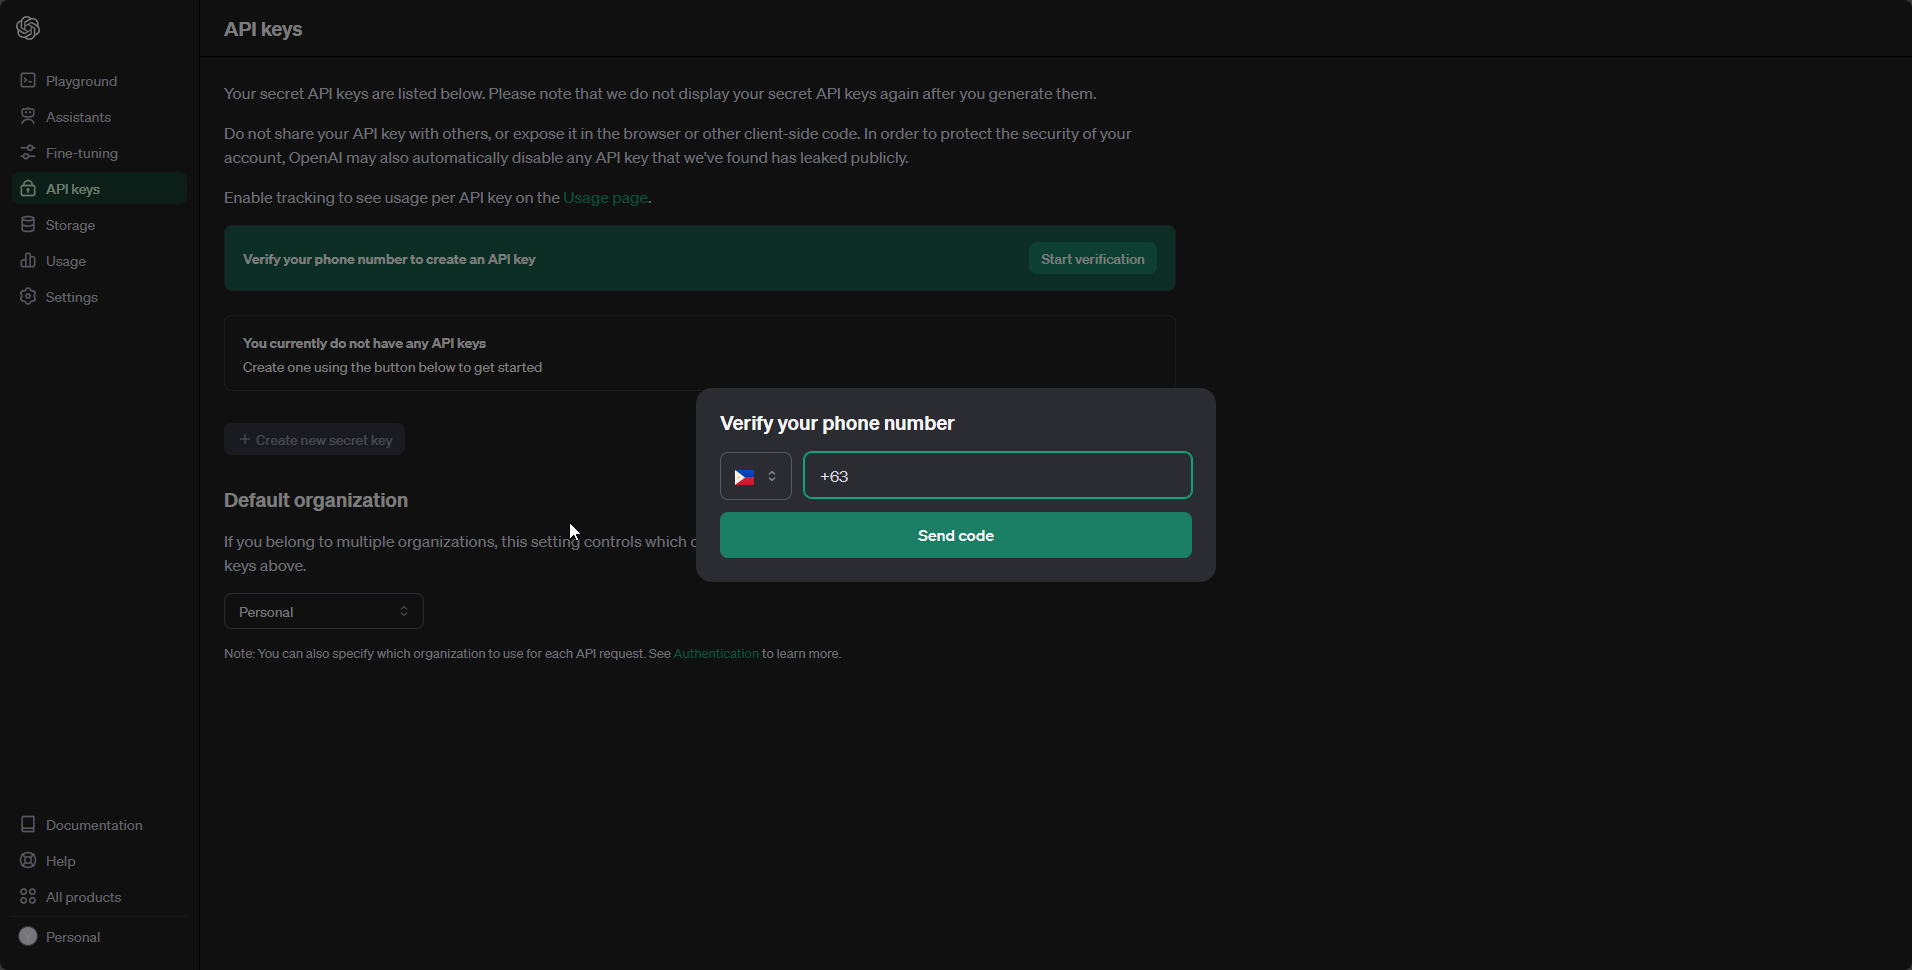Click the Storage database icon
Viewport: 1912px width, 970px height.
coord(28,224)
